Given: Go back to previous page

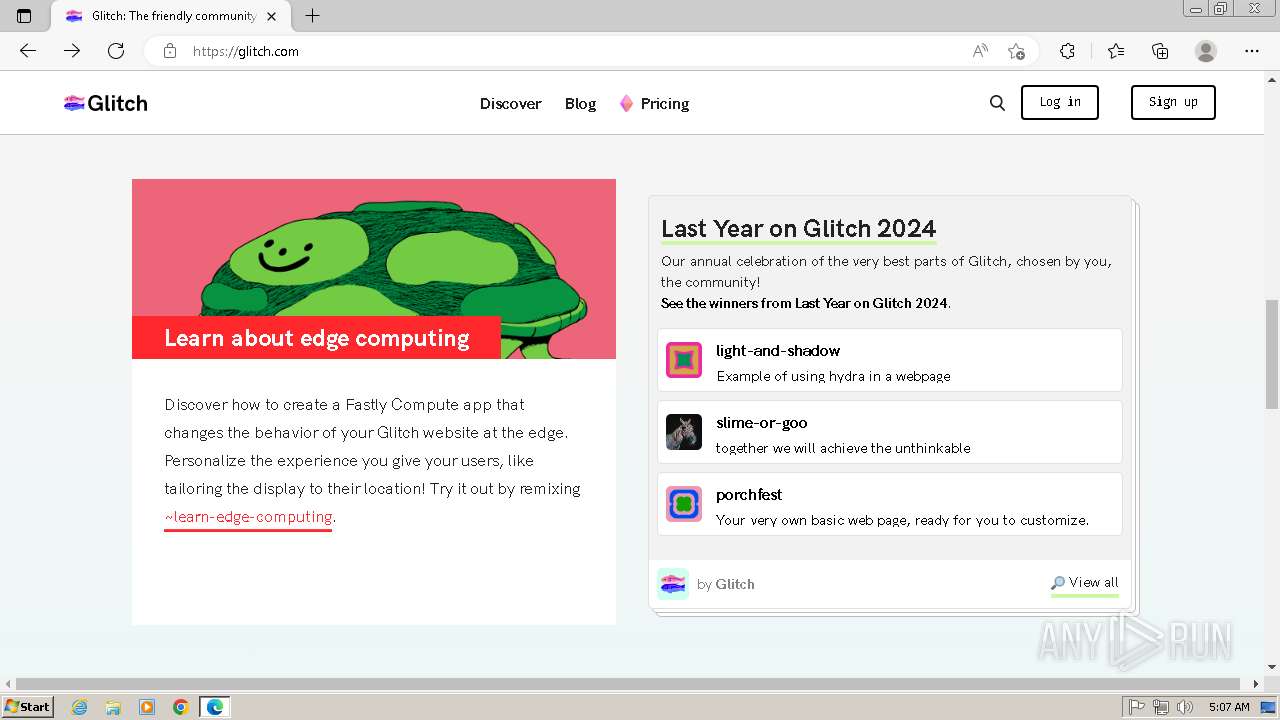Looking at the screenshot, I should [28, 51].
